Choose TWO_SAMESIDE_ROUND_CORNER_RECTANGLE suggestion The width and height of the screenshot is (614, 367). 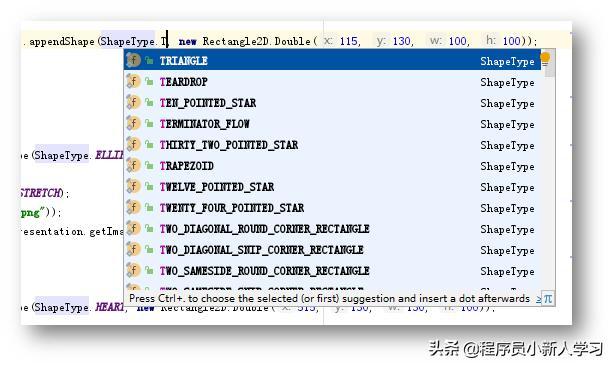[x=332, y=271]
